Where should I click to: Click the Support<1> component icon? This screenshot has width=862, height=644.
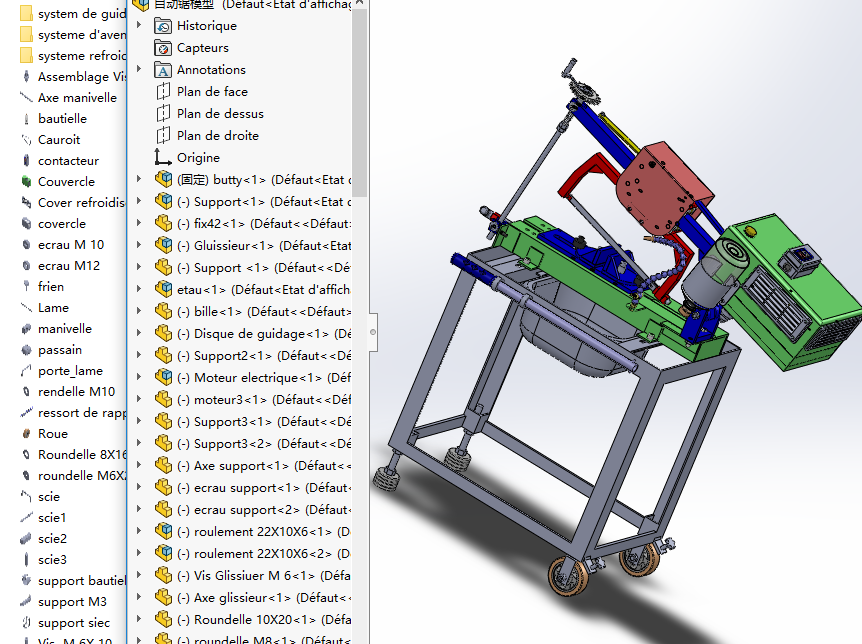(x=163, y=201)
